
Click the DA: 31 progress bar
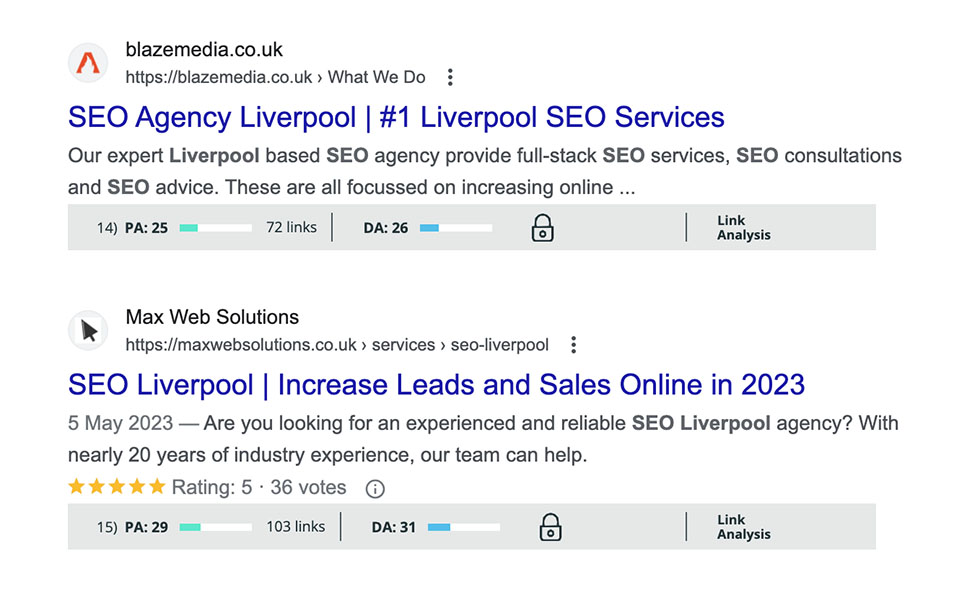[464, 528]
